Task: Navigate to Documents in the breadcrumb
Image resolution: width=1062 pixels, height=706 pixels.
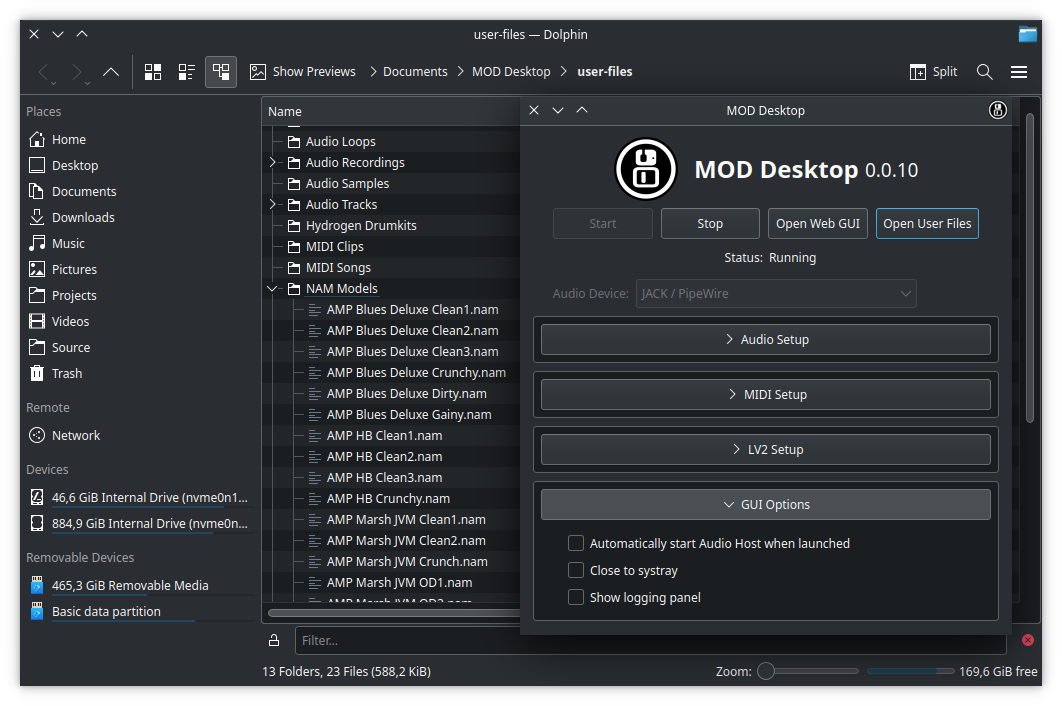Action: tap(415, 72)
